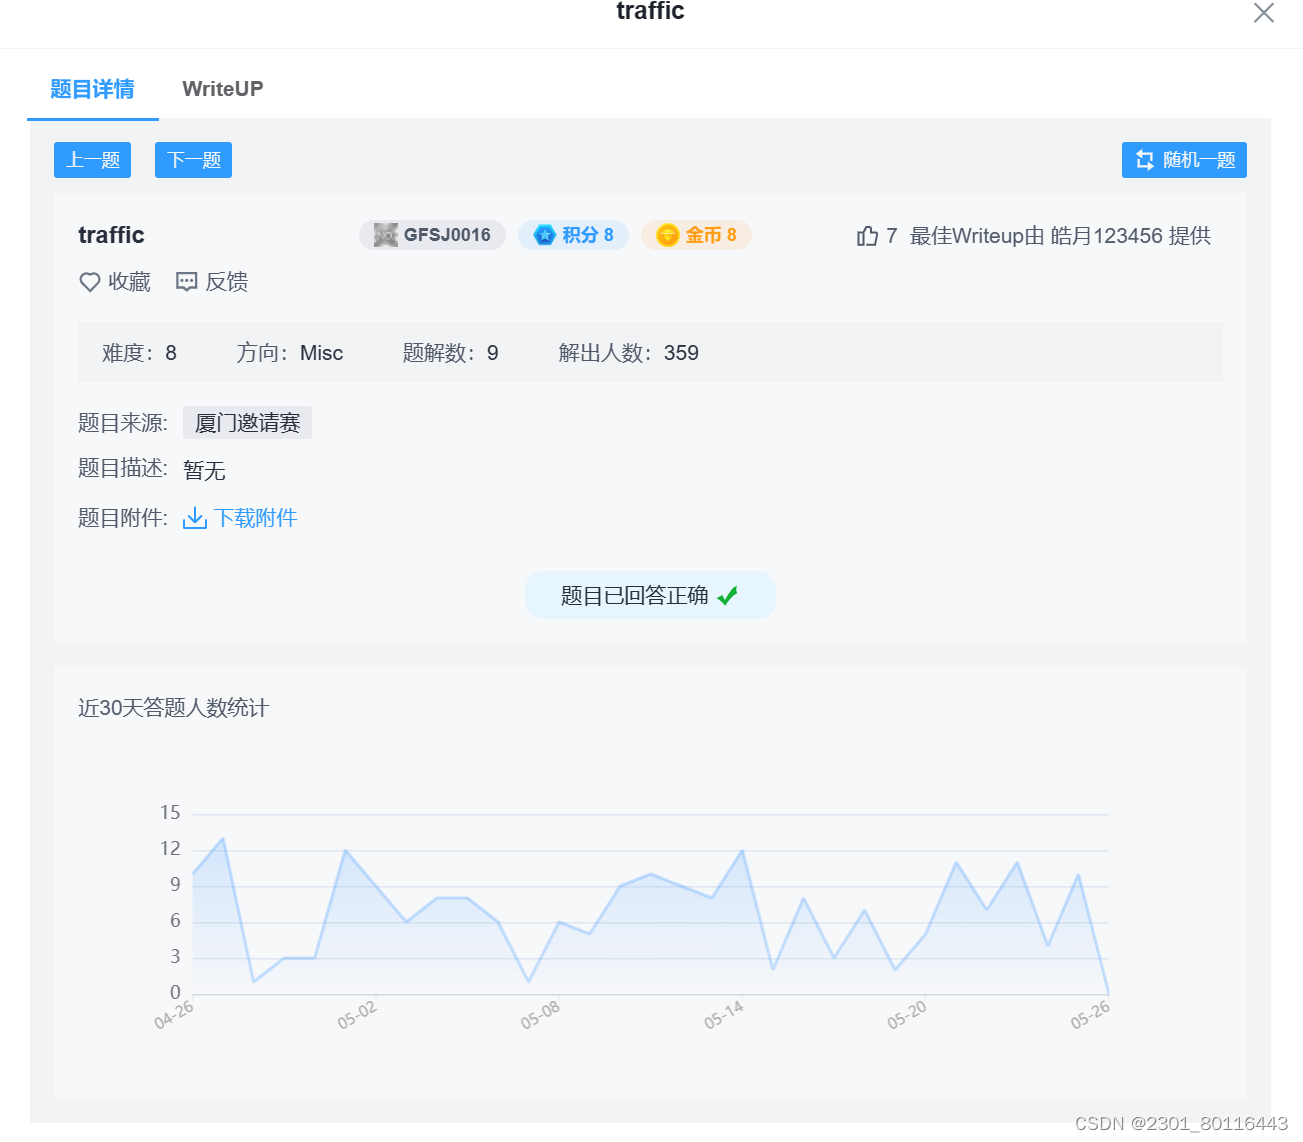Click the green checkmark in 题目已回答正确

pos(729,594)
